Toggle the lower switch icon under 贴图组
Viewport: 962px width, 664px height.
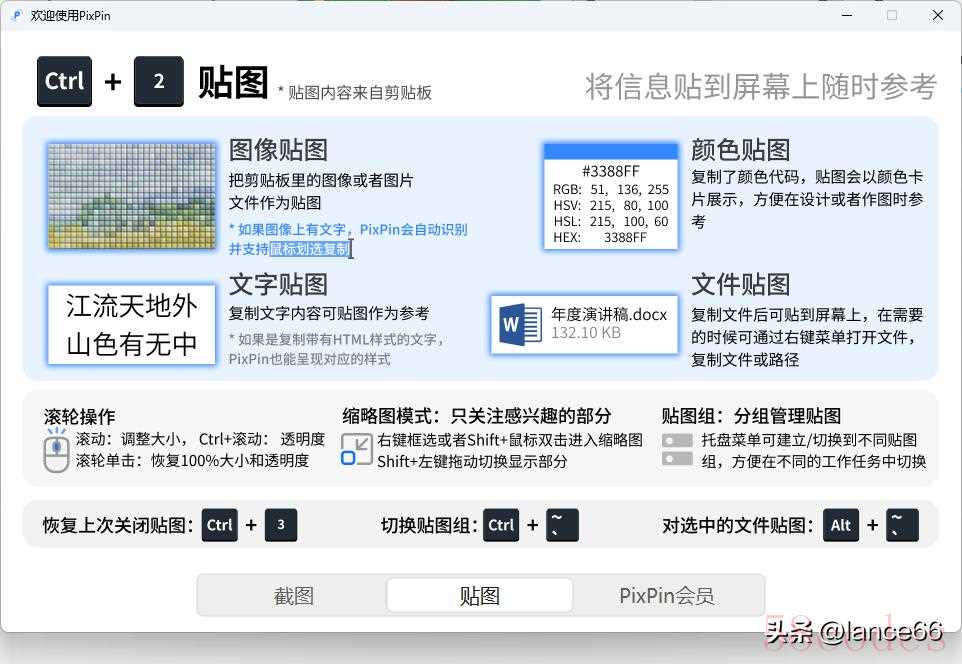pyautogui.click(x=677, y=459)
